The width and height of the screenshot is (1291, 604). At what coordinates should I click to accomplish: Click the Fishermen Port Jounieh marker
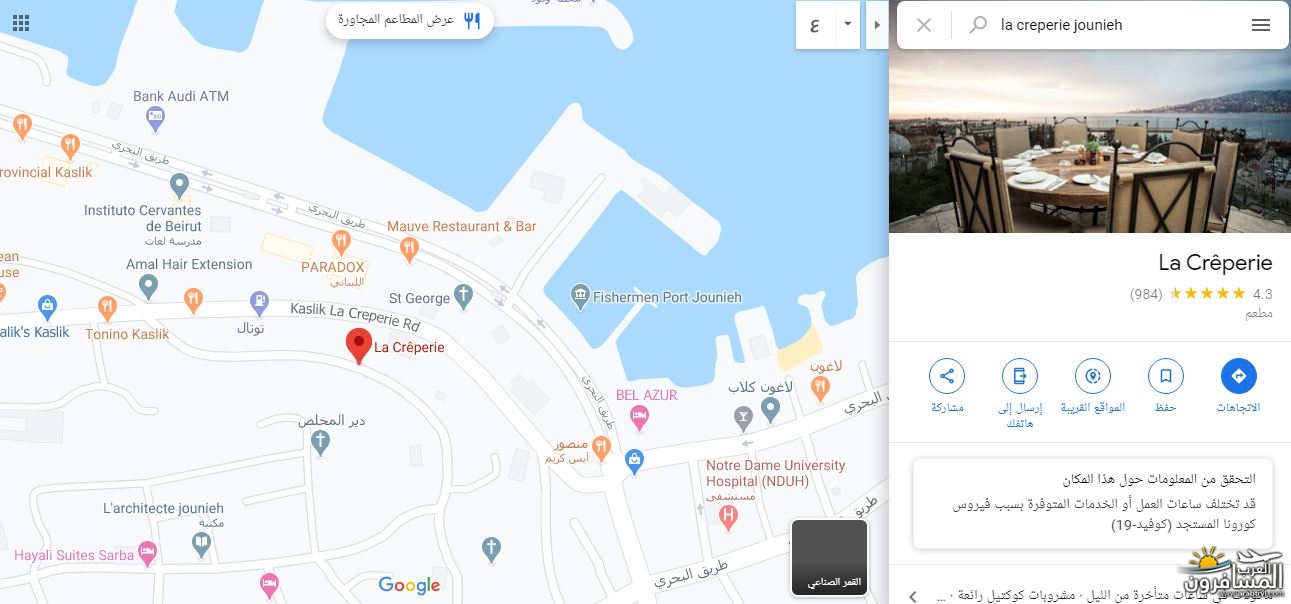coord(579,297)
